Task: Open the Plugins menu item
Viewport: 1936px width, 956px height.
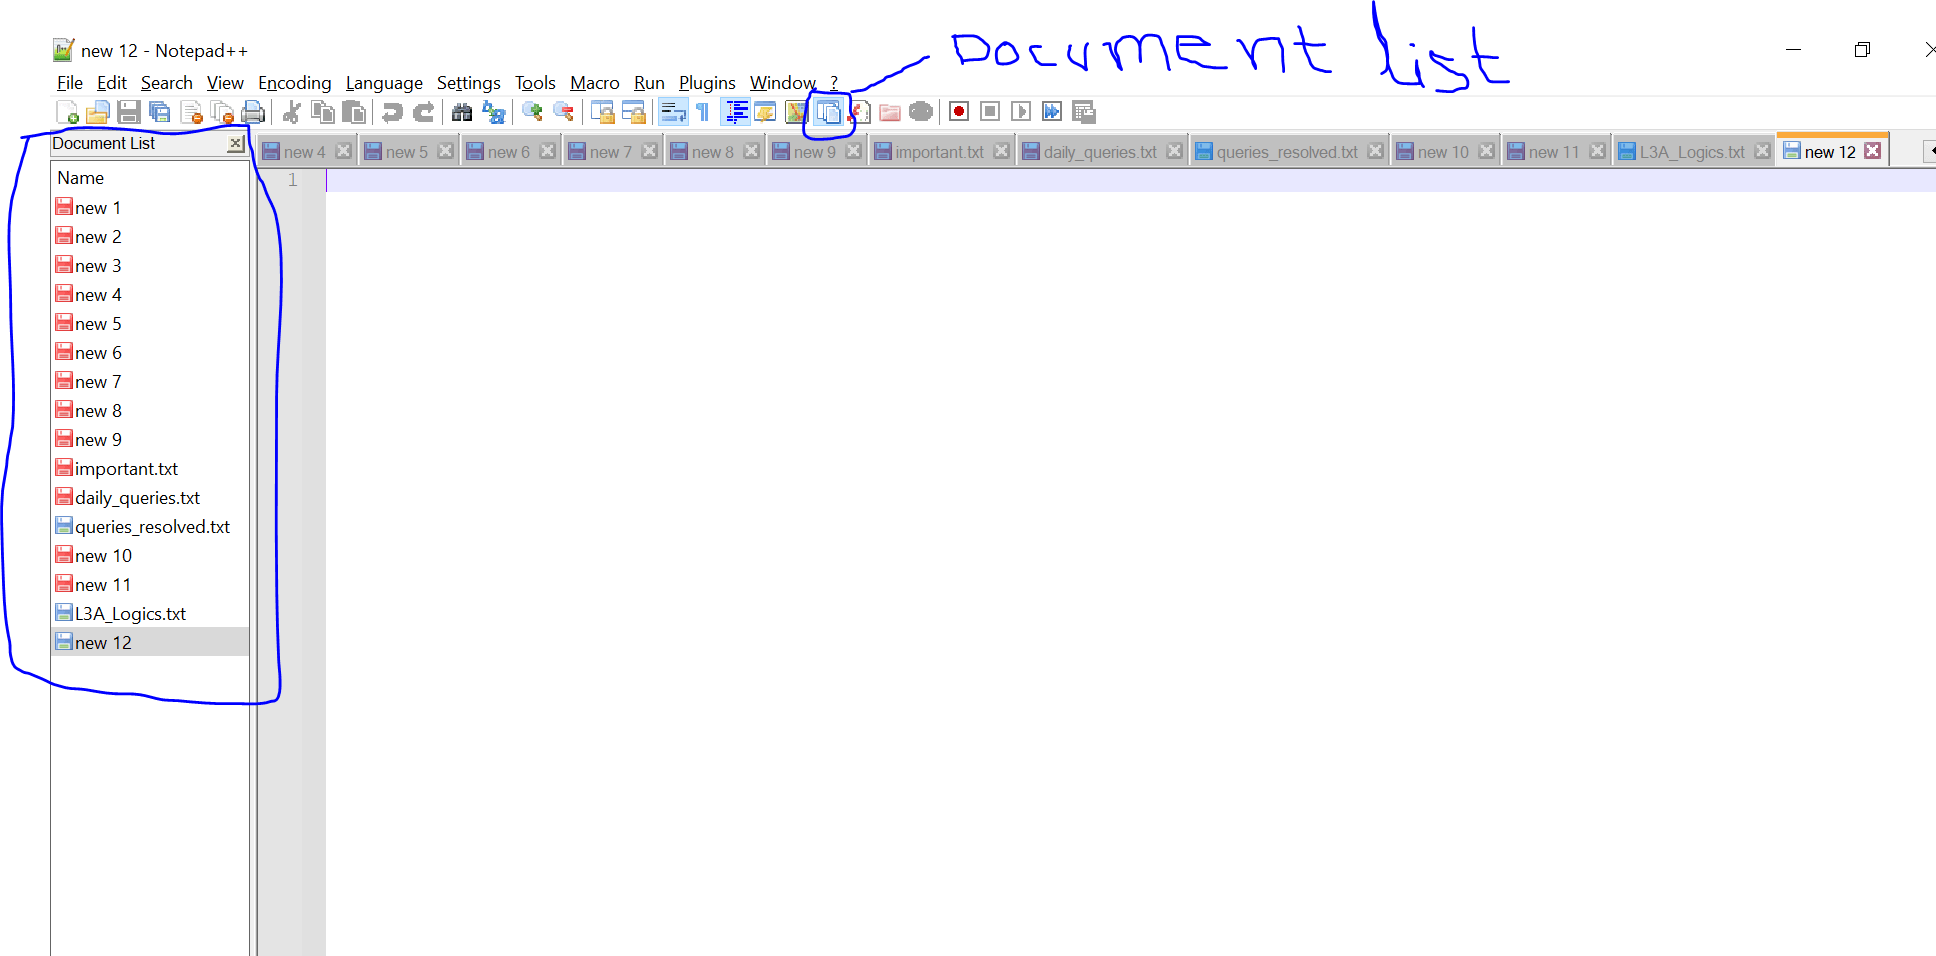Action: [707, 83]
